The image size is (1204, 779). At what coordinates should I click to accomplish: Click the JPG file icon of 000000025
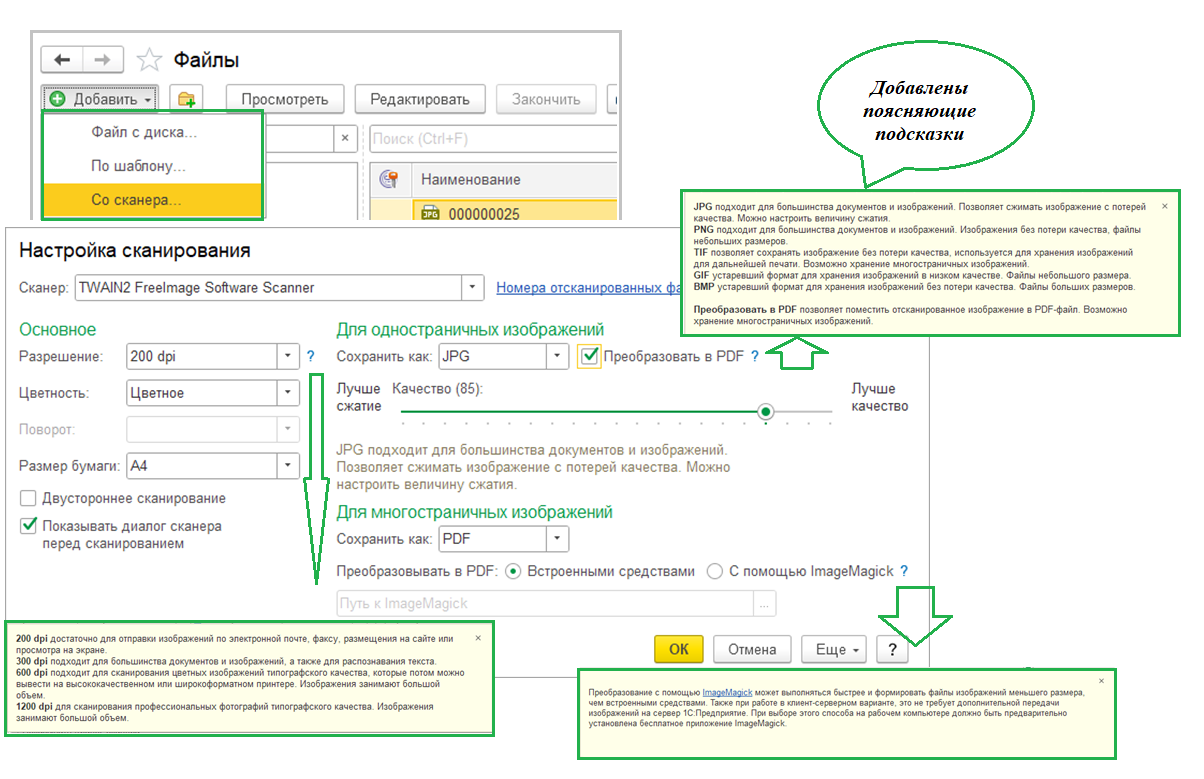pos(430,213)
